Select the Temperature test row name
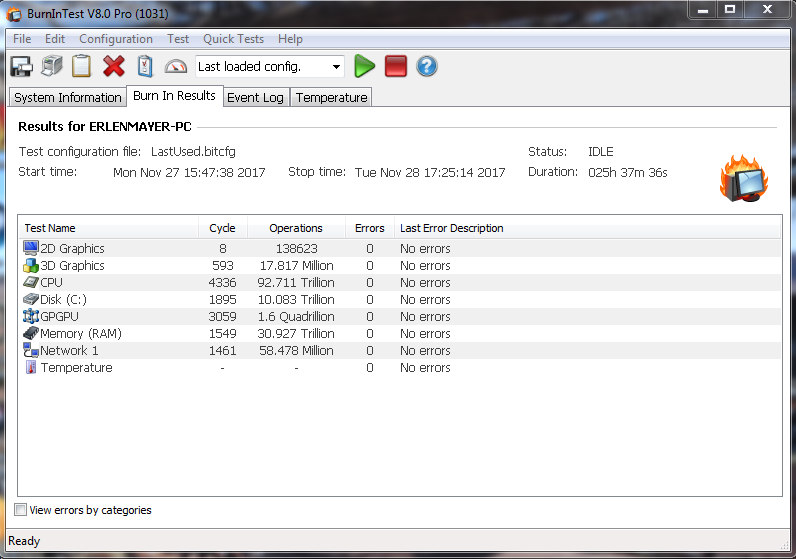The image size is (796, 559). (x=77, y=368)
